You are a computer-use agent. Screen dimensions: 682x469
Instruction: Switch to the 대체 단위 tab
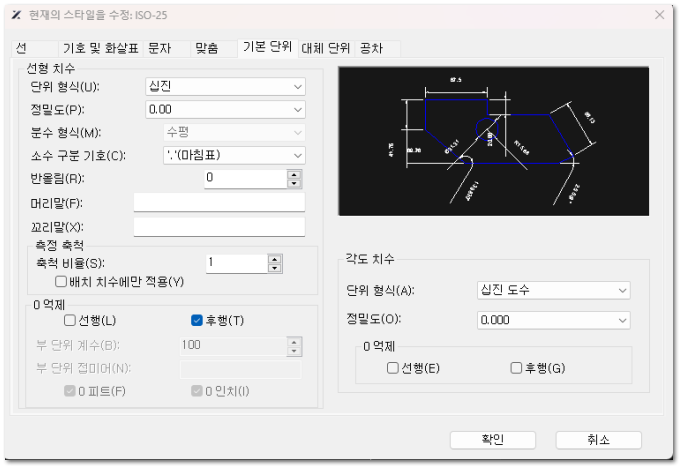click(x=326, y=48)
